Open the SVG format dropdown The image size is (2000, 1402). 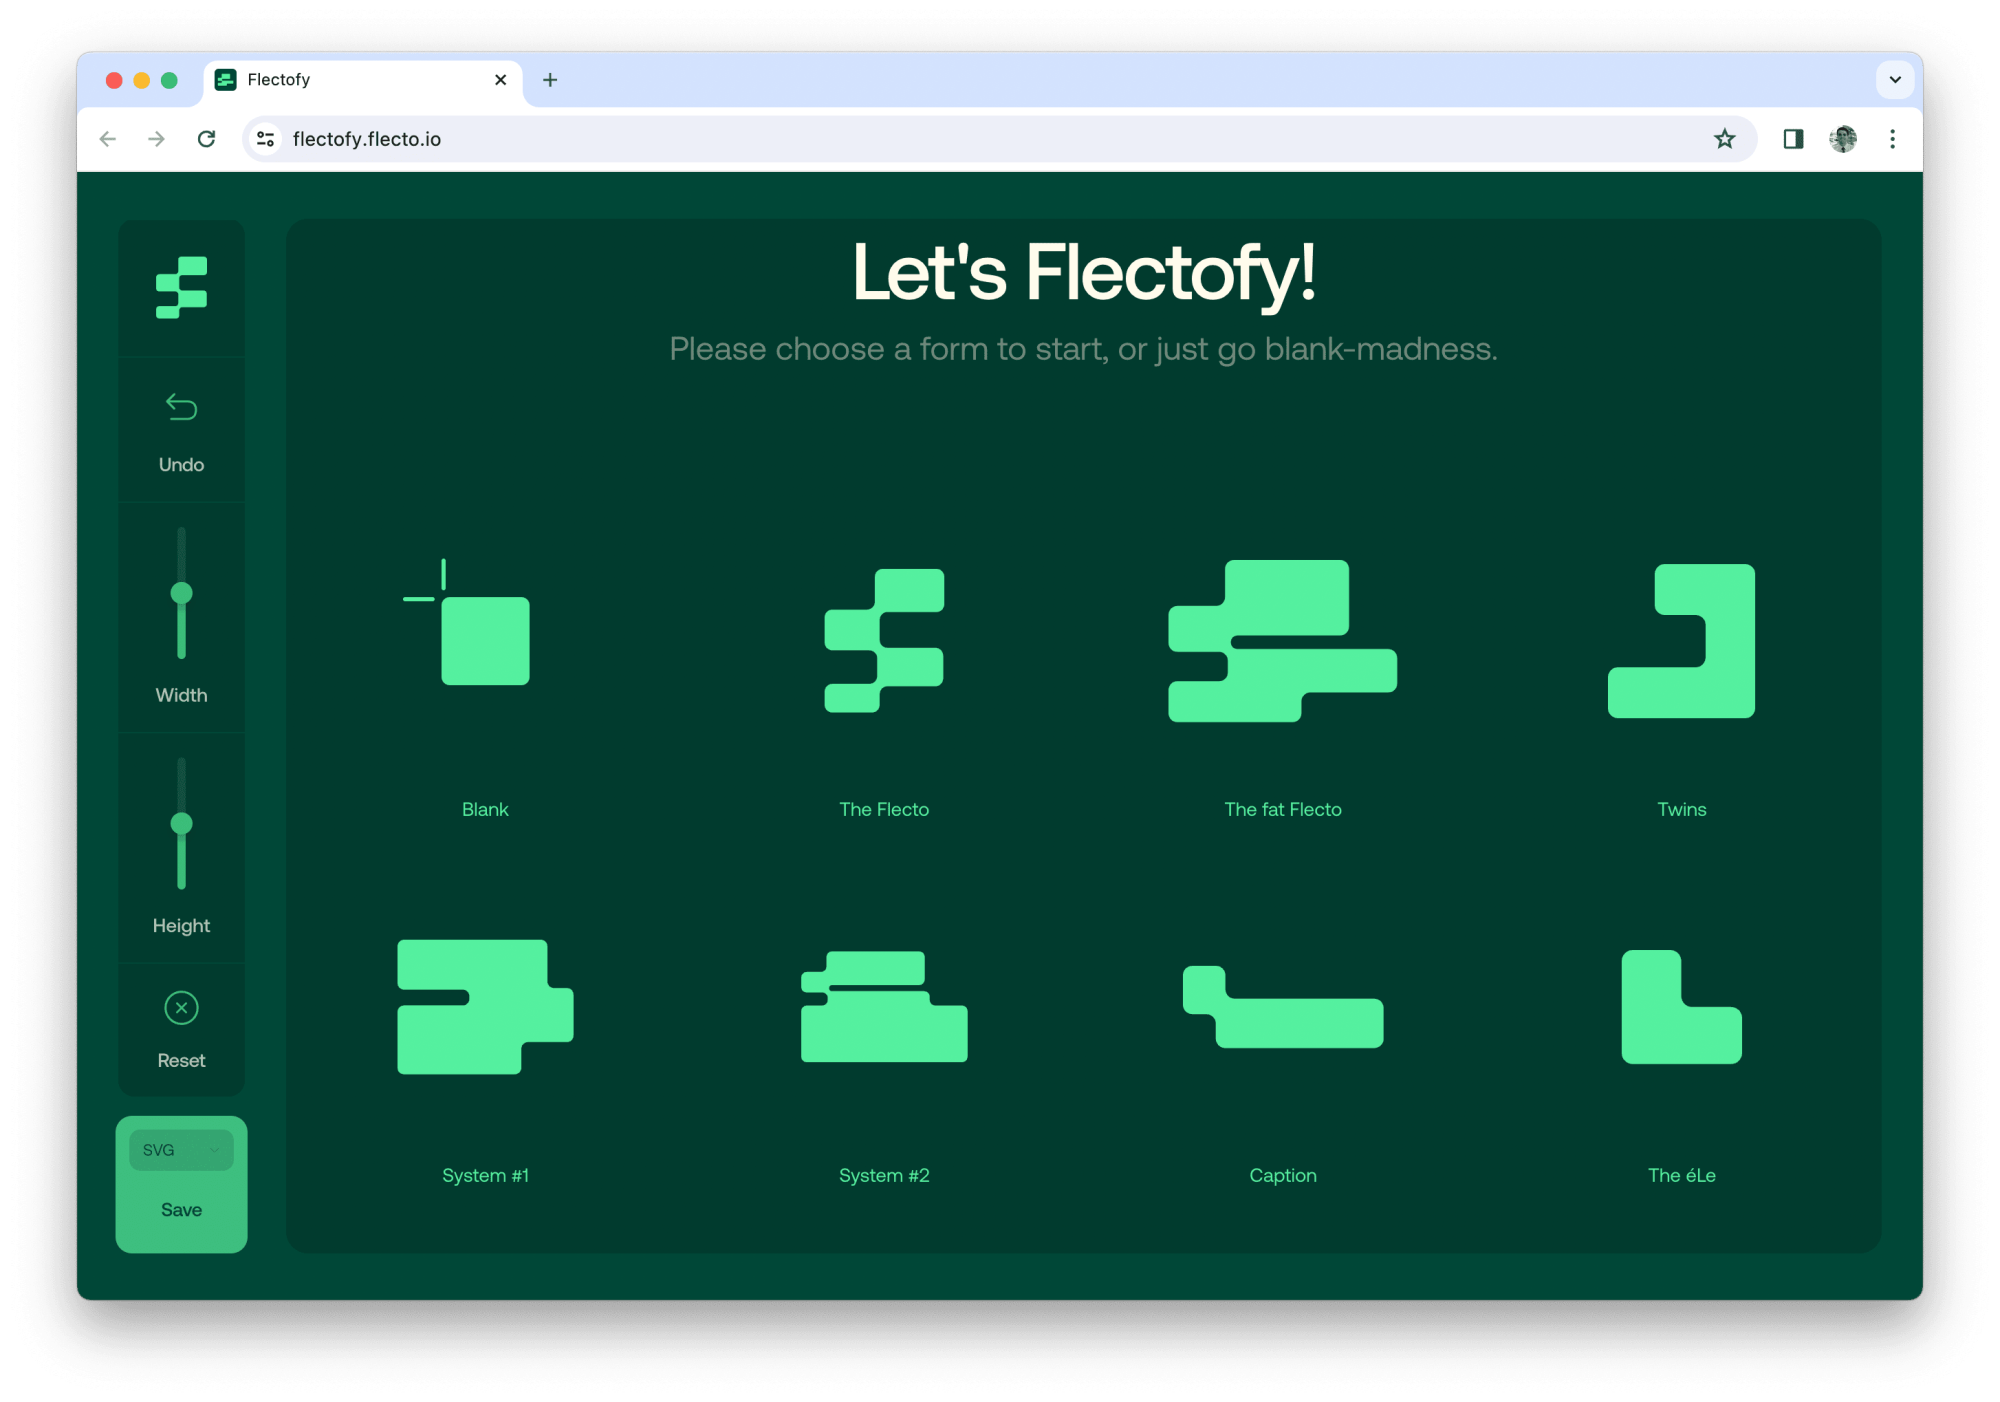pyautogui.click(x=181, y=1150)
